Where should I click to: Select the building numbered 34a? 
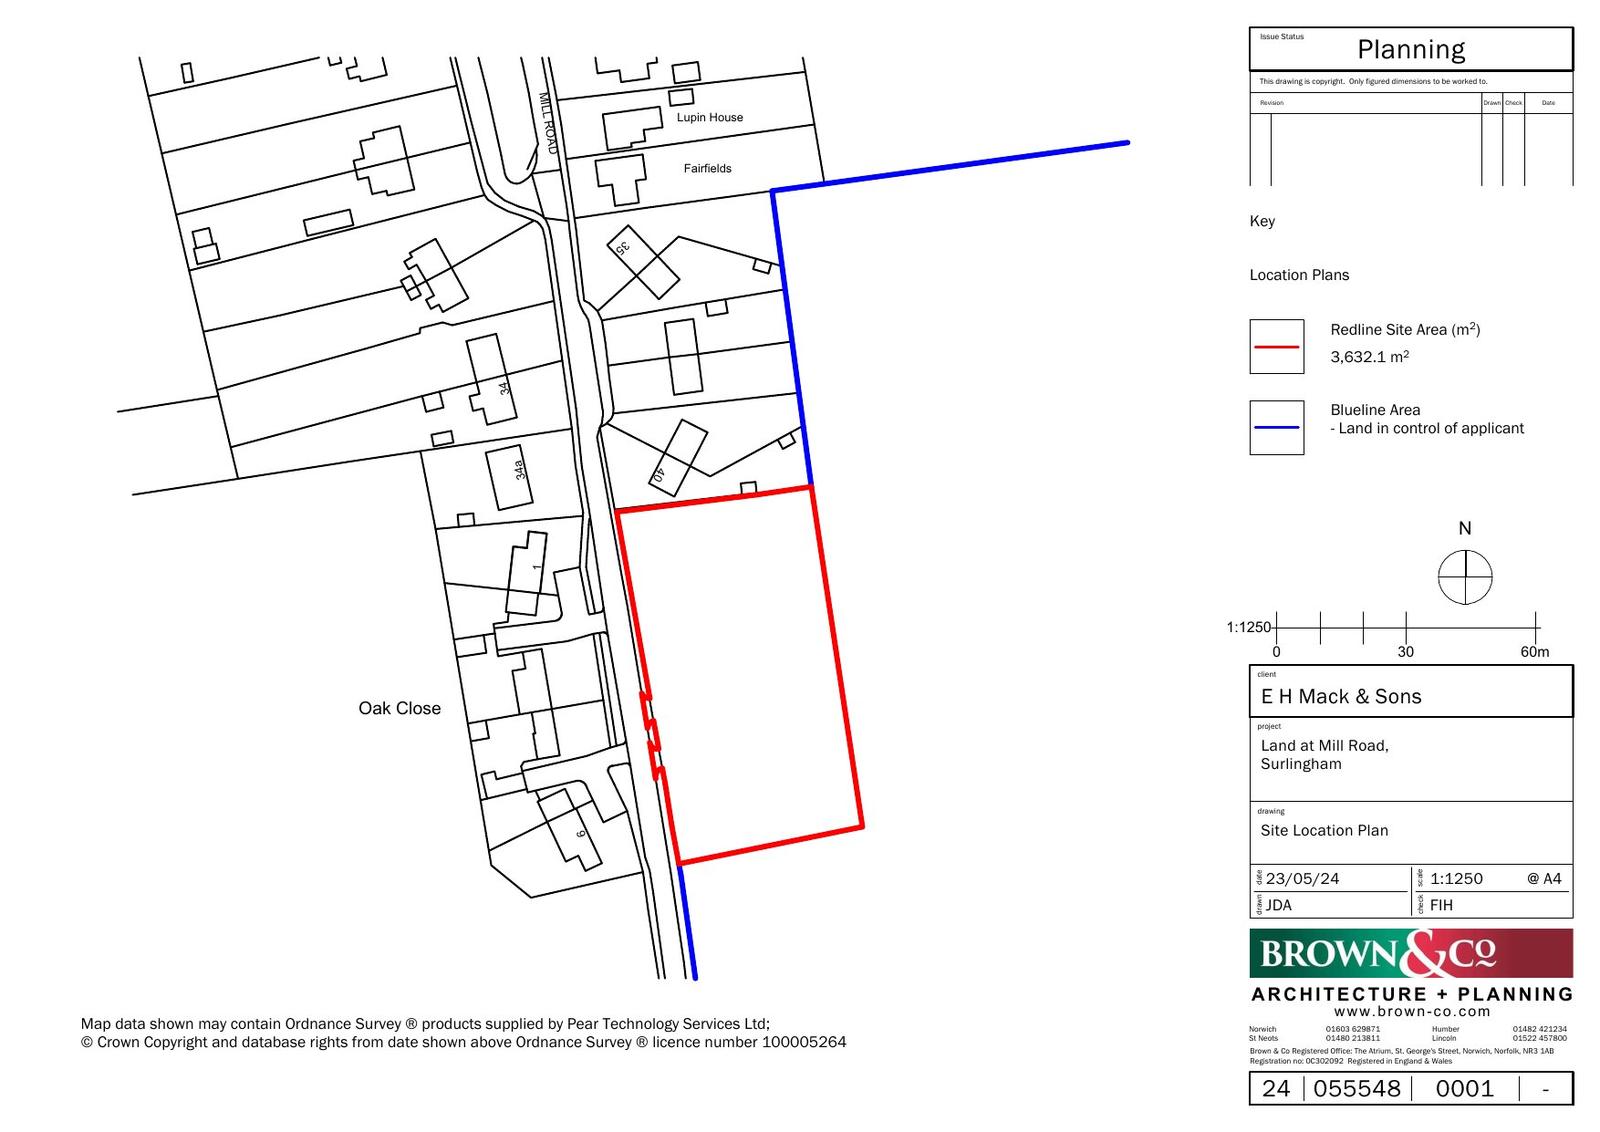(x=509, y=477)
